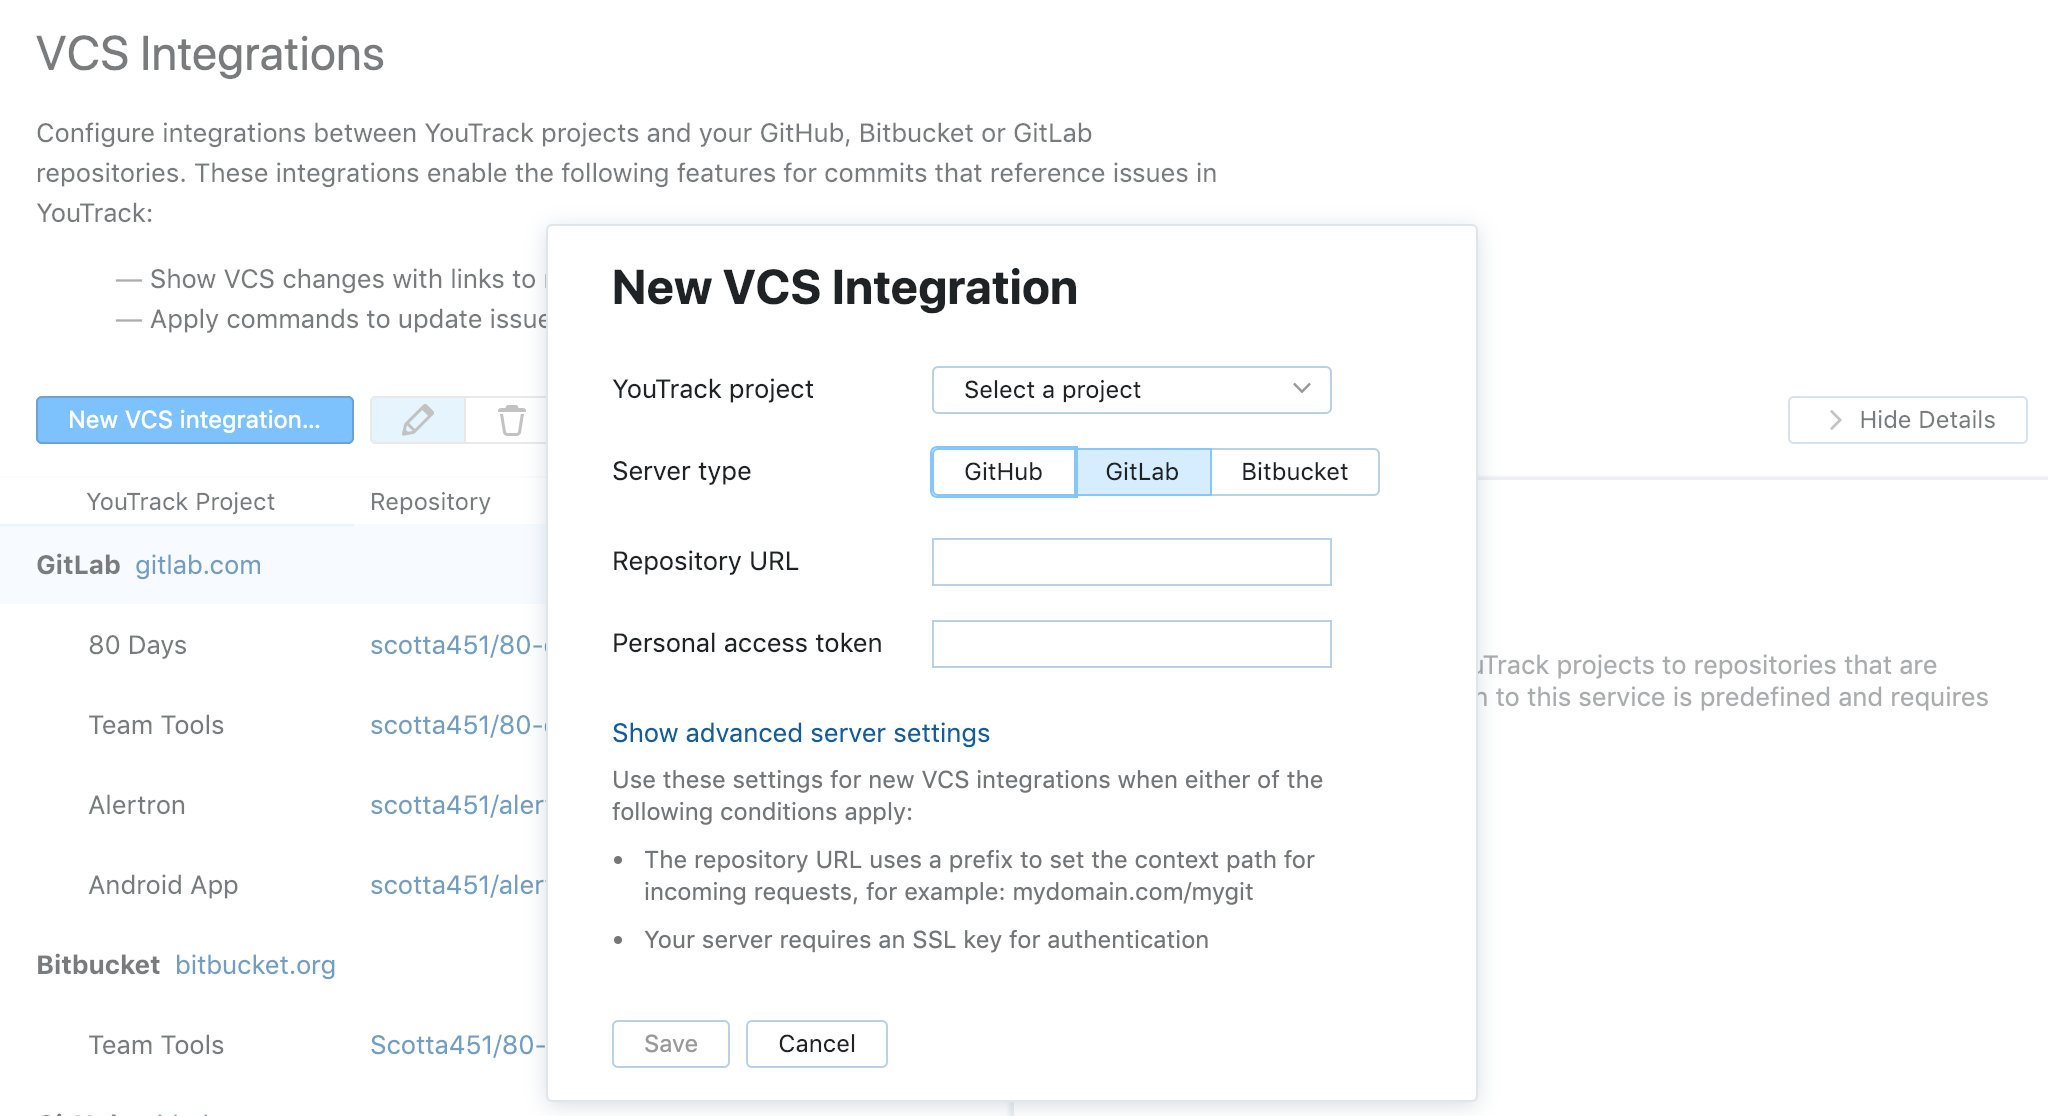Click the pencil edit icon
Screen dimensions: 2048x1116
coord(418,420)
